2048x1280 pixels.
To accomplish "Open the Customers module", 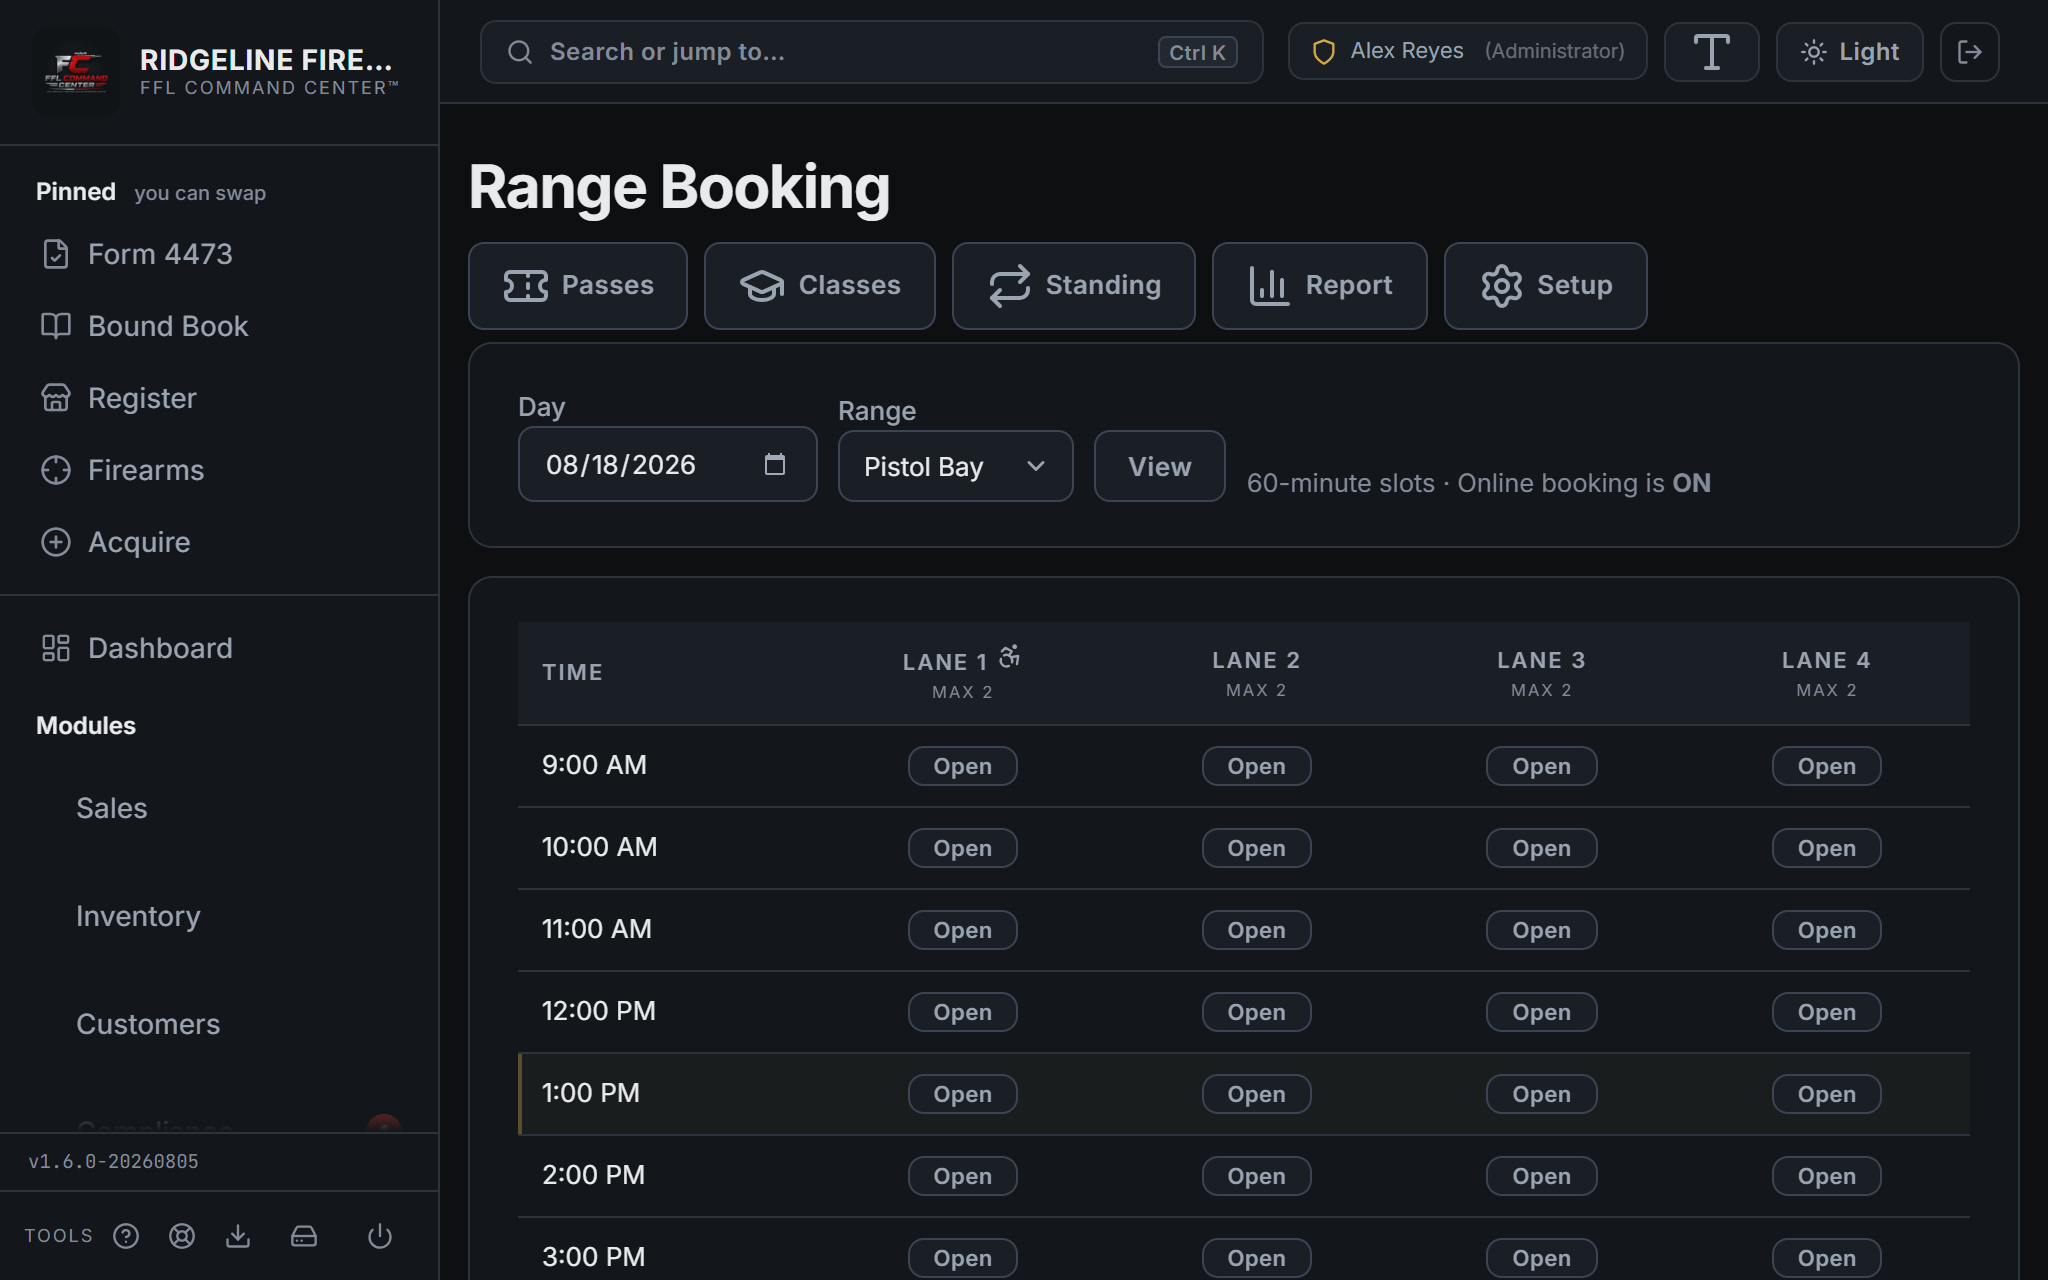I will click(148, 1024).
